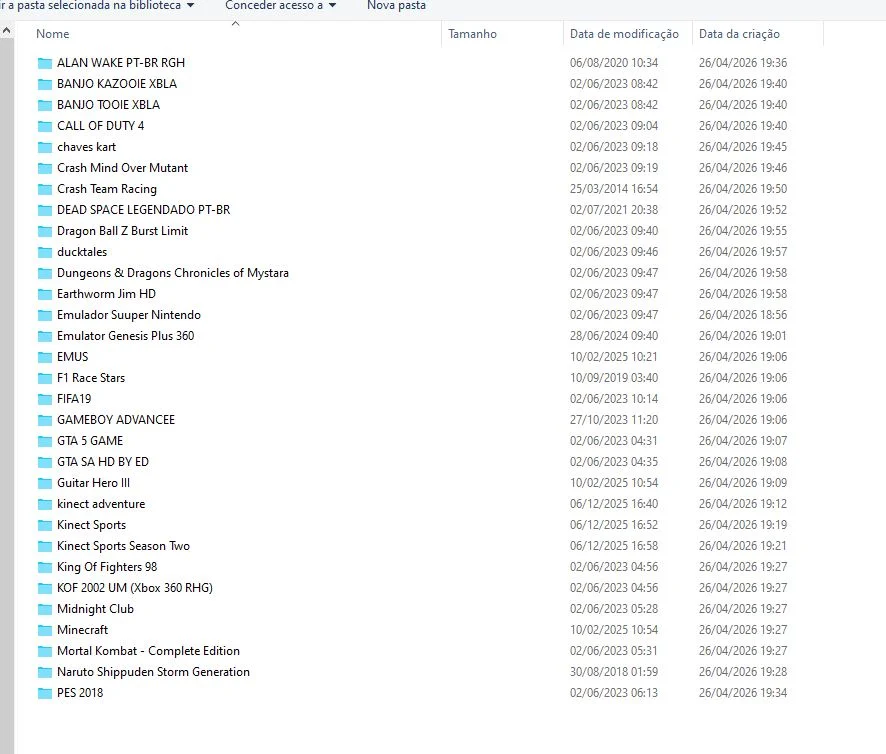
Task: Click the BANJO KAZOOIE XBLA folder icon
Action: [45, 84]
